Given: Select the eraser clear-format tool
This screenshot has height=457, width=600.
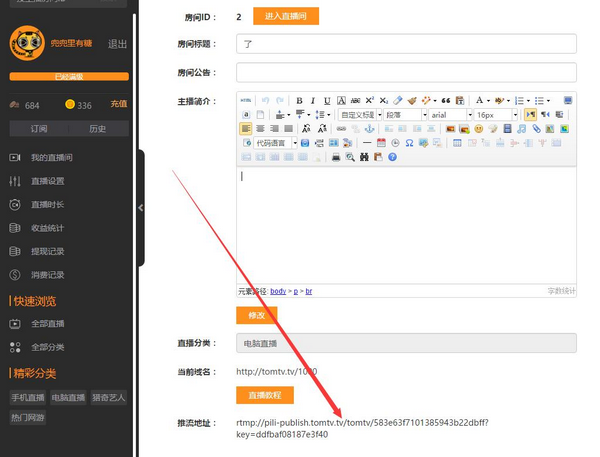Looking at the screenshot, I should point(398,101).
